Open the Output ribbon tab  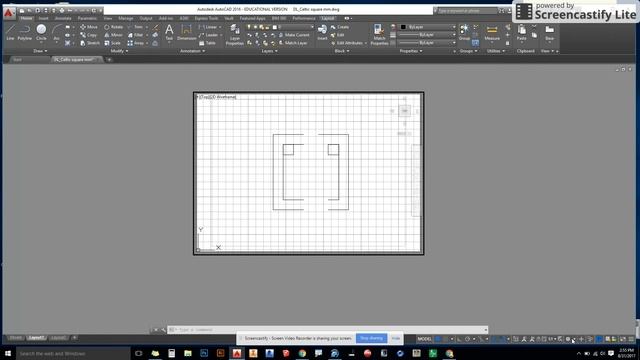(146, 18)
